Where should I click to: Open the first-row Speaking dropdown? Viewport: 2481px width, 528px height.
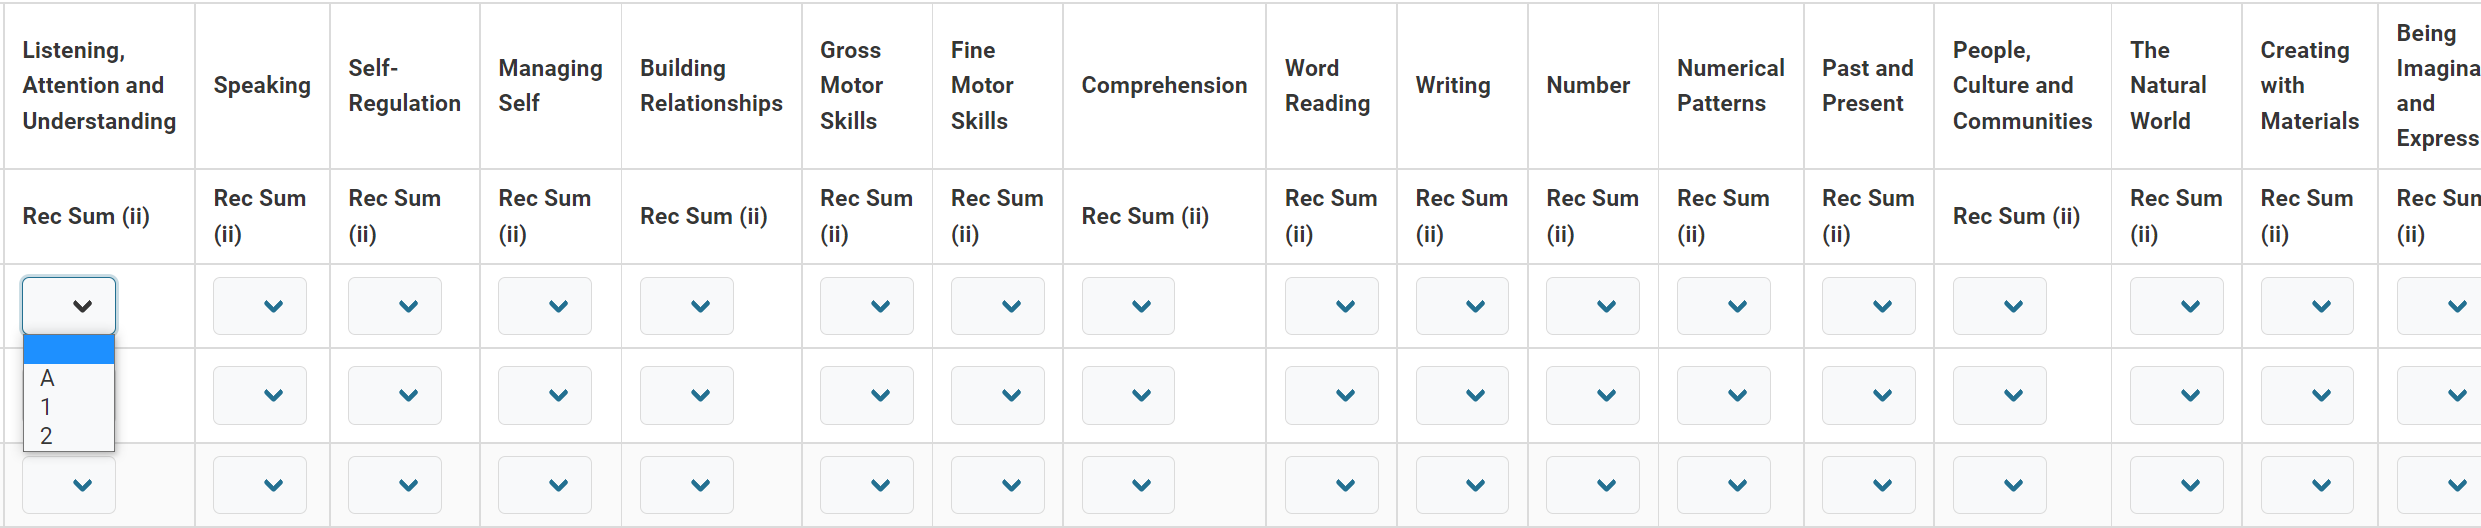[260, 306]
